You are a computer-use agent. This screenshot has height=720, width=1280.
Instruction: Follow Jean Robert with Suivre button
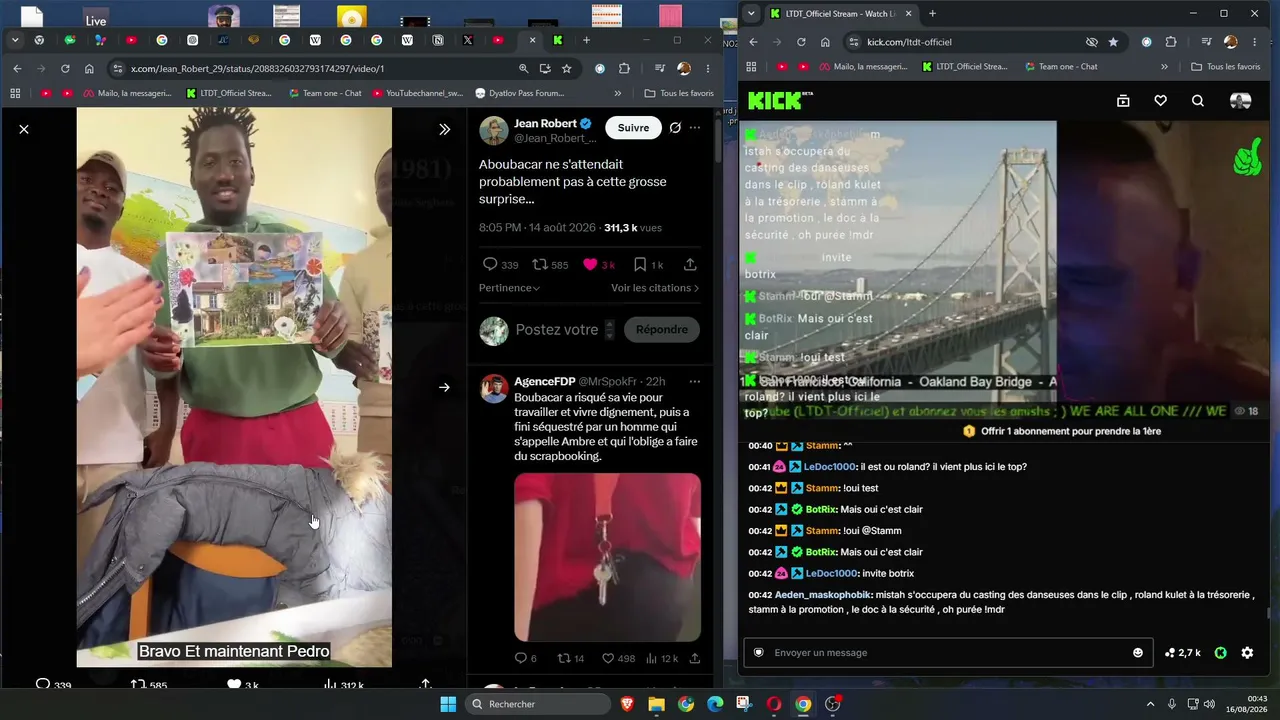[x=633, y=128]
